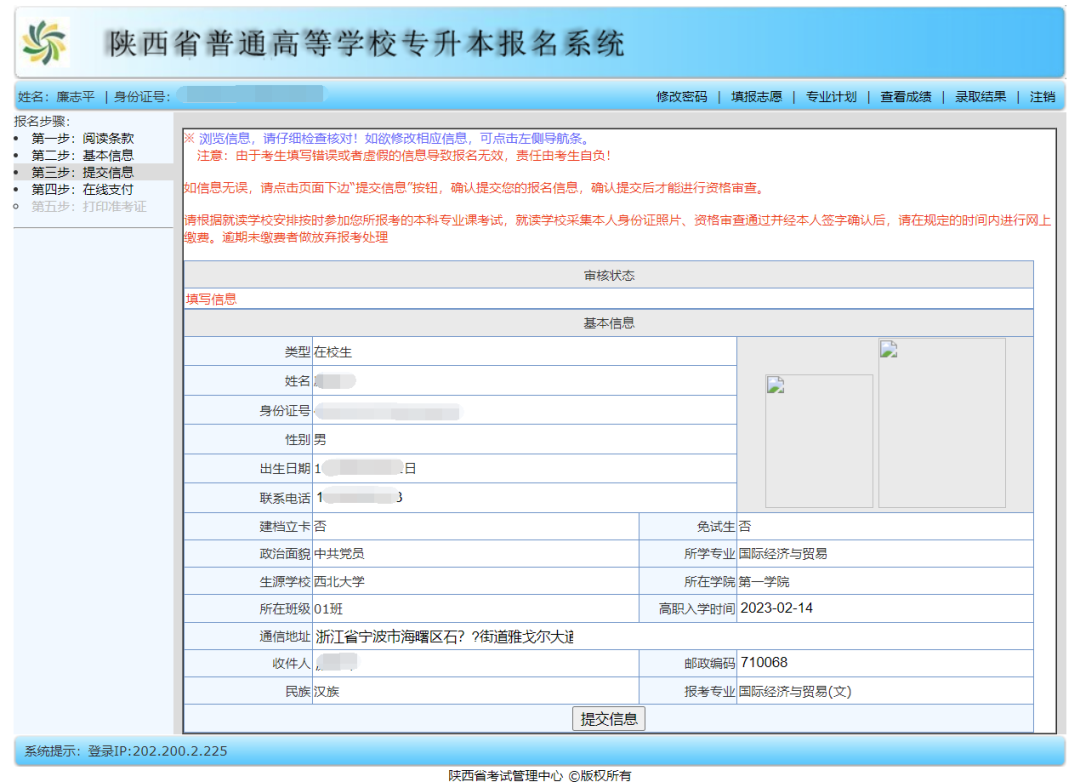This screenshot has height=782, width=1080.
Task: Open 修改密码 in the top navigation
Action: [681, 97]
